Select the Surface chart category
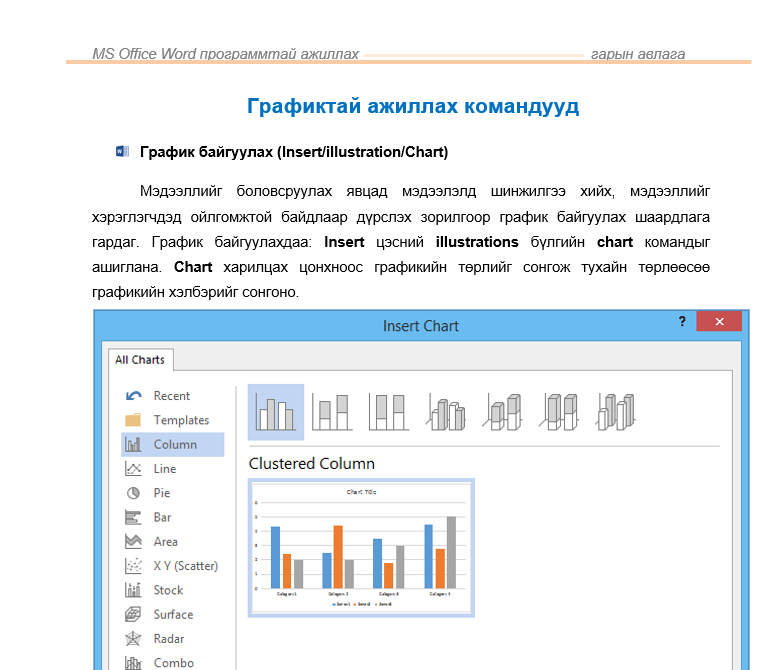The image size is (776, 670). click(x=172, y=615)
